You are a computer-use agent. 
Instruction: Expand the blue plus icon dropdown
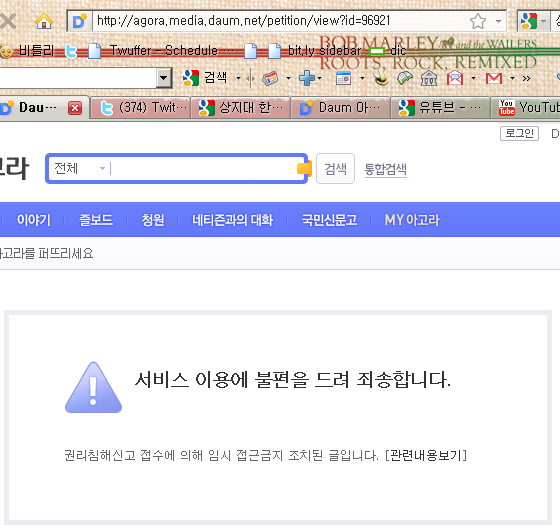[319, 78]
